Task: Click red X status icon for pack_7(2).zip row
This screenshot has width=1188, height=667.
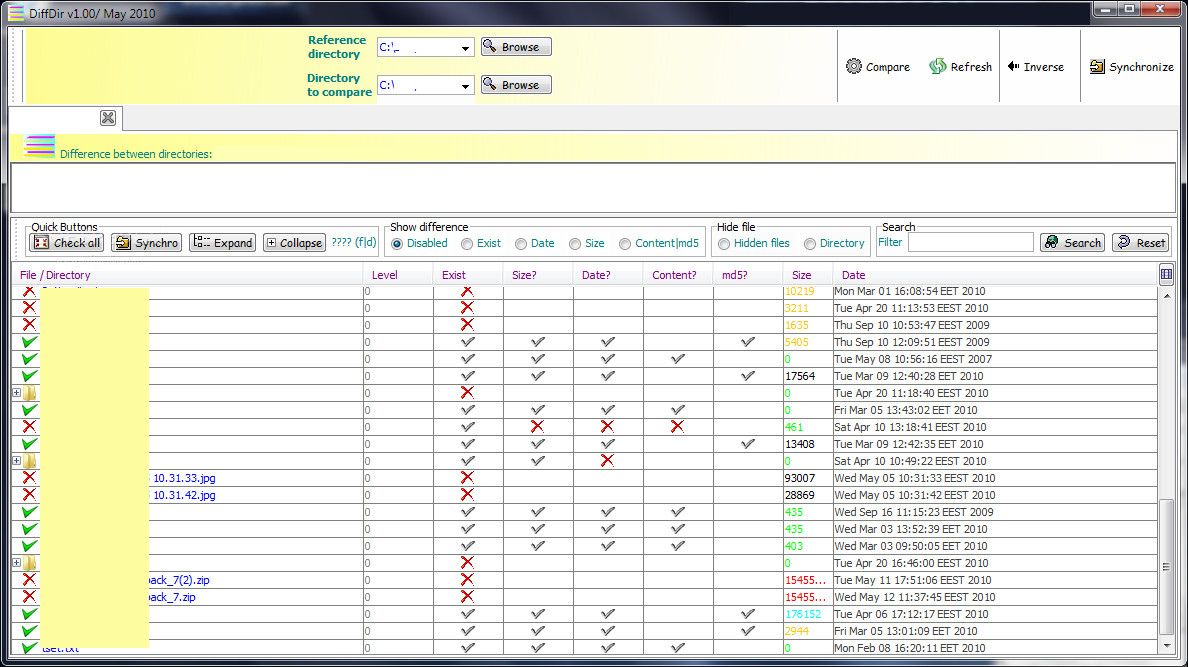Action: [29, 580]
